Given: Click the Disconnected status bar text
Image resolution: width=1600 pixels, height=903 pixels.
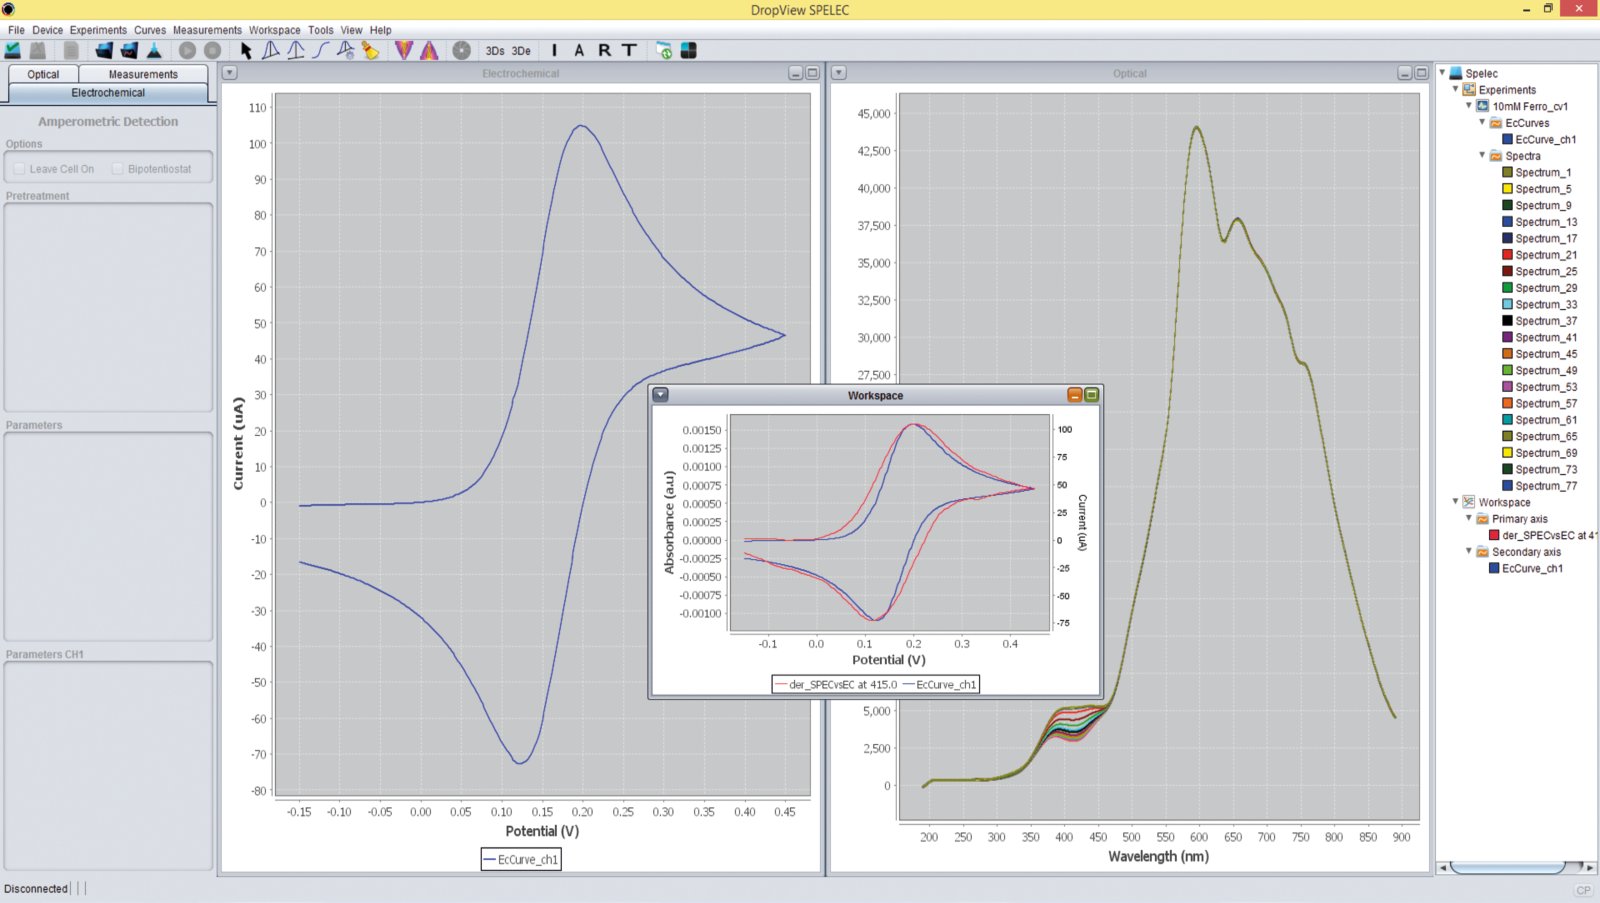Looking at the screenshot, I should point(36,888).
